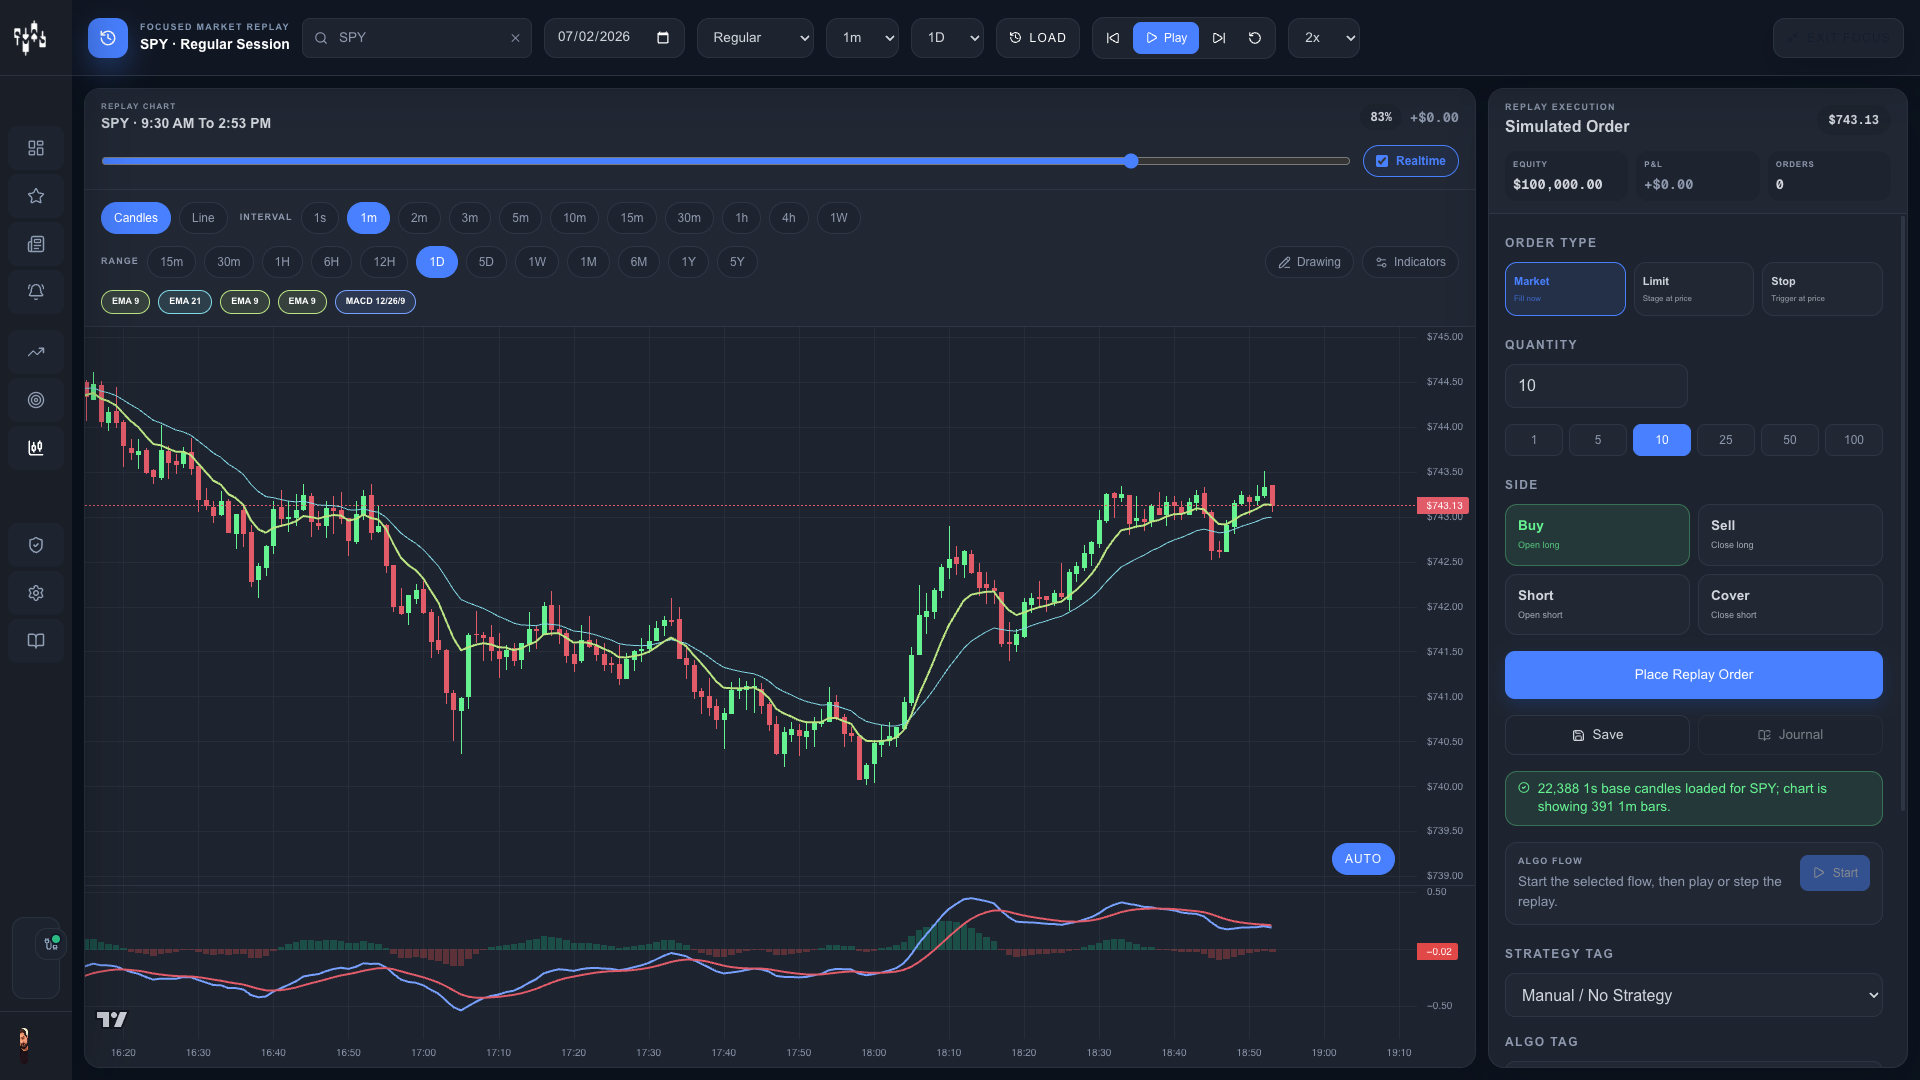Screen dimensions: 1920x1080
Task: Select the 5m interval chip
Action: coord(520,218)
